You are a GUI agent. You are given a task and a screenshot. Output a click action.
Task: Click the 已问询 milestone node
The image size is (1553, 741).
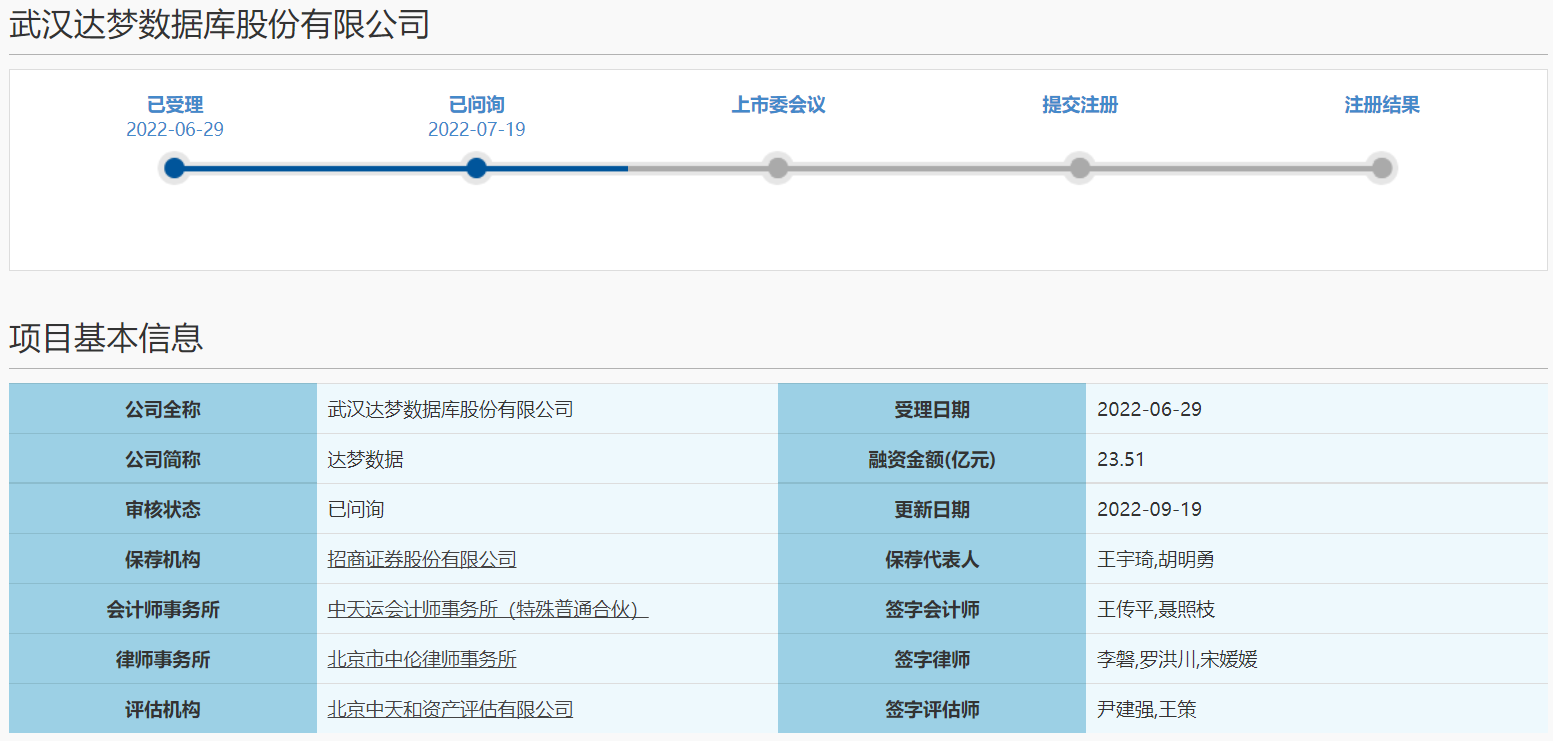pos(476,168)
